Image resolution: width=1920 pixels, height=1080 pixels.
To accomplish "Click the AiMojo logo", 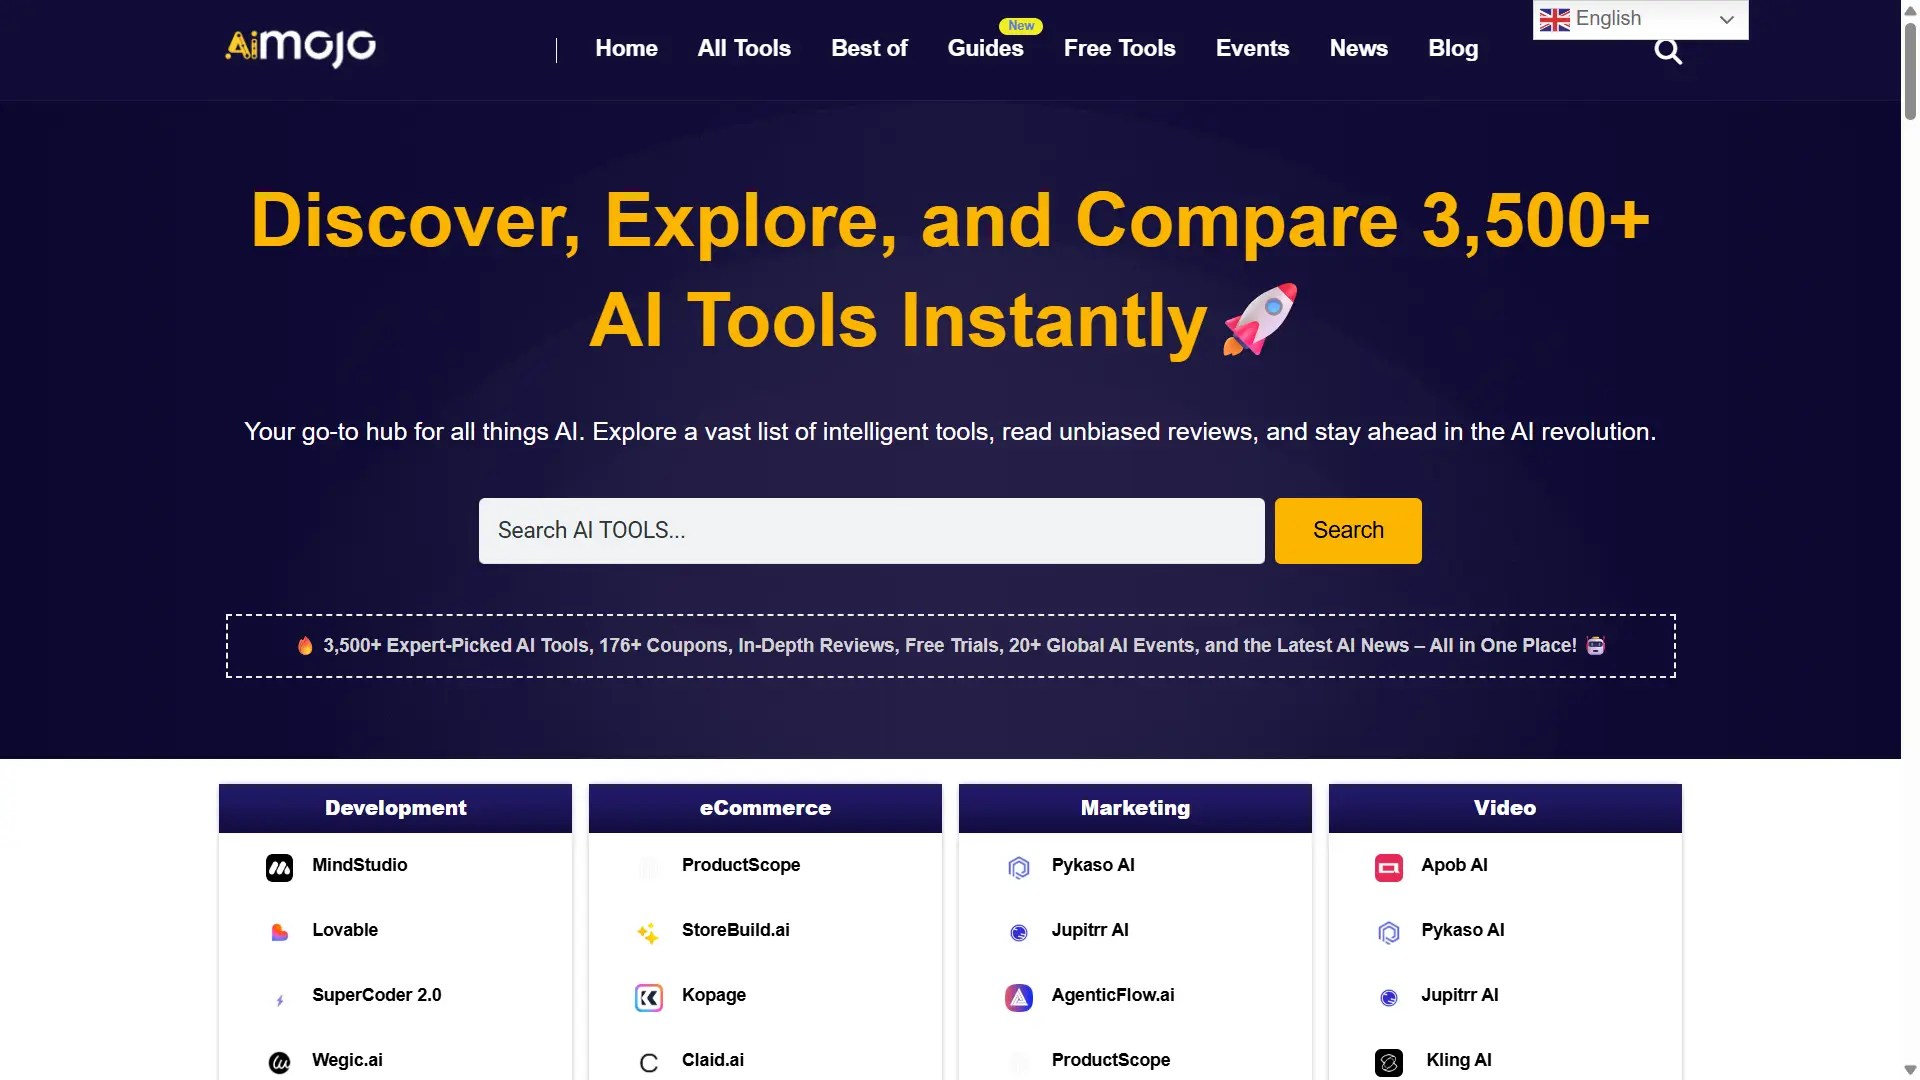I will pyautogui.click(x=300, y=47).
